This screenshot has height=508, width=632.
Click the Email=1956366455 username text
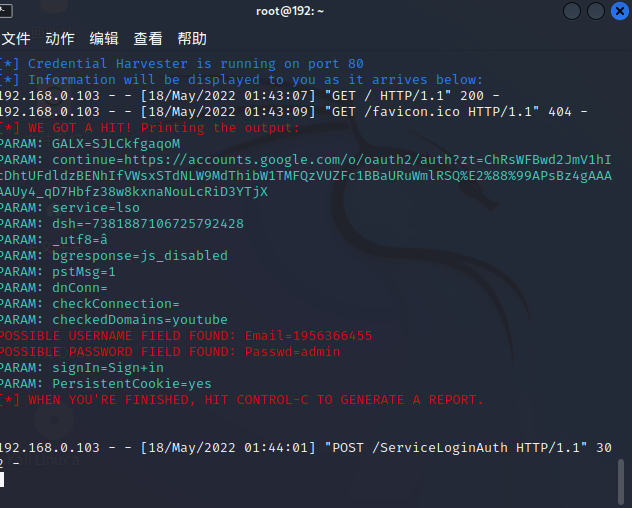(x=308, y=336)
